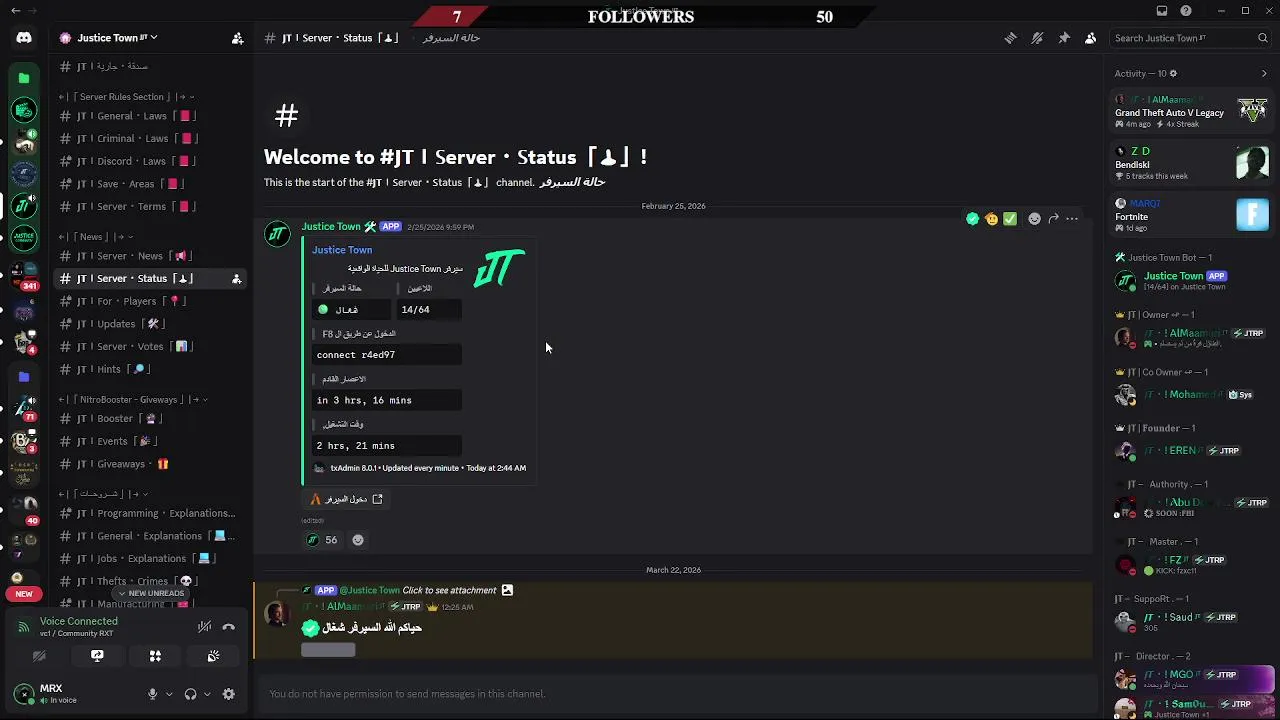The width and height of the screenshot is (1280, 720).
Task: Open voice connection details signal icon
Action: [x=24, y=627]
